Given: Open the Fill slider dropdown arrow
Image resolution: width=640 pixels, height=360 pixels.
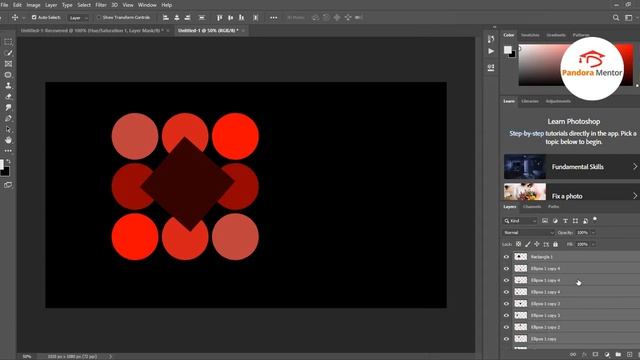Looking at the screenshot, I should click(593, 244).
